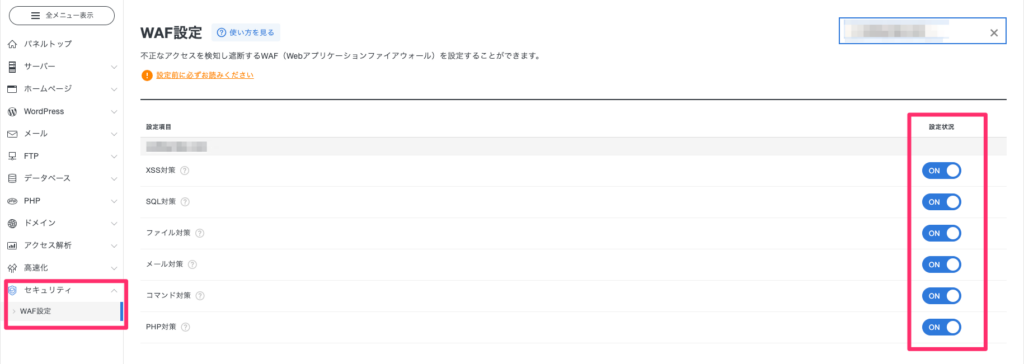The image size is (1024, 364).
Task: Collapse the セキュリティ section chevron
Action: point(114,290)
